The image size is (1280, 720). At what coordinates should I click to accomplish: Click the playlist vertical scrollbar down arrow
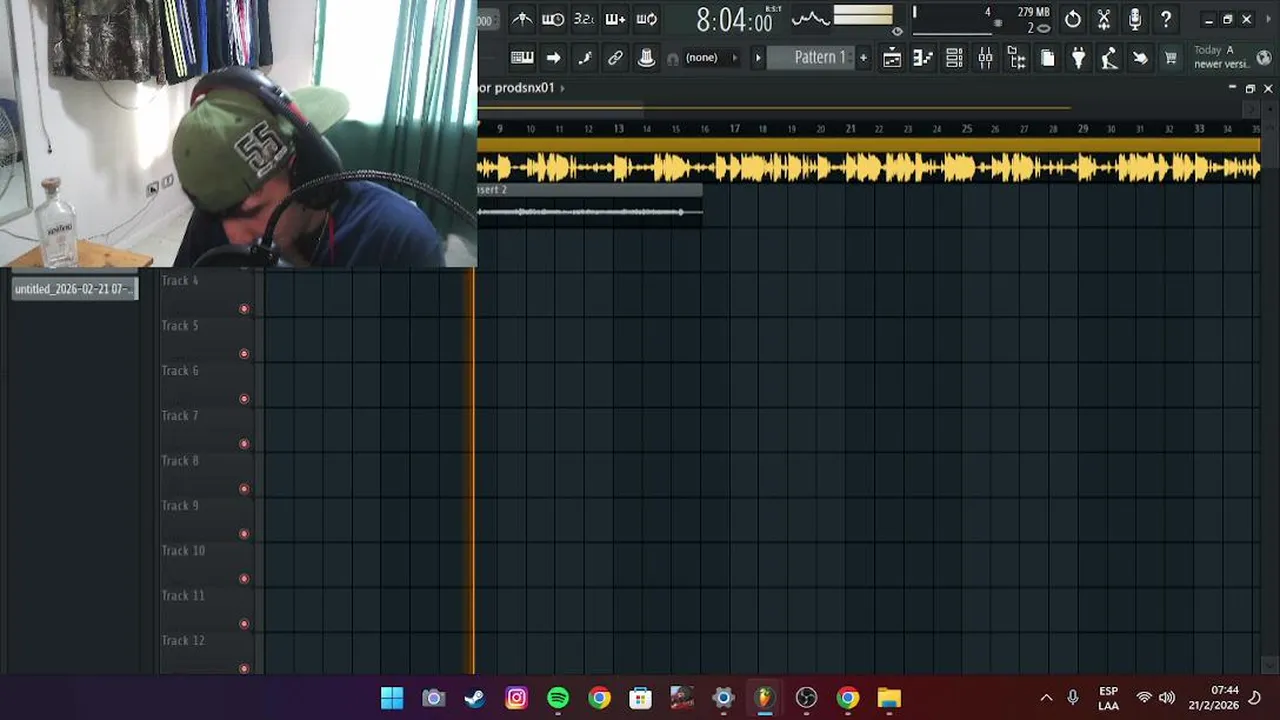tap(1268, 665)
